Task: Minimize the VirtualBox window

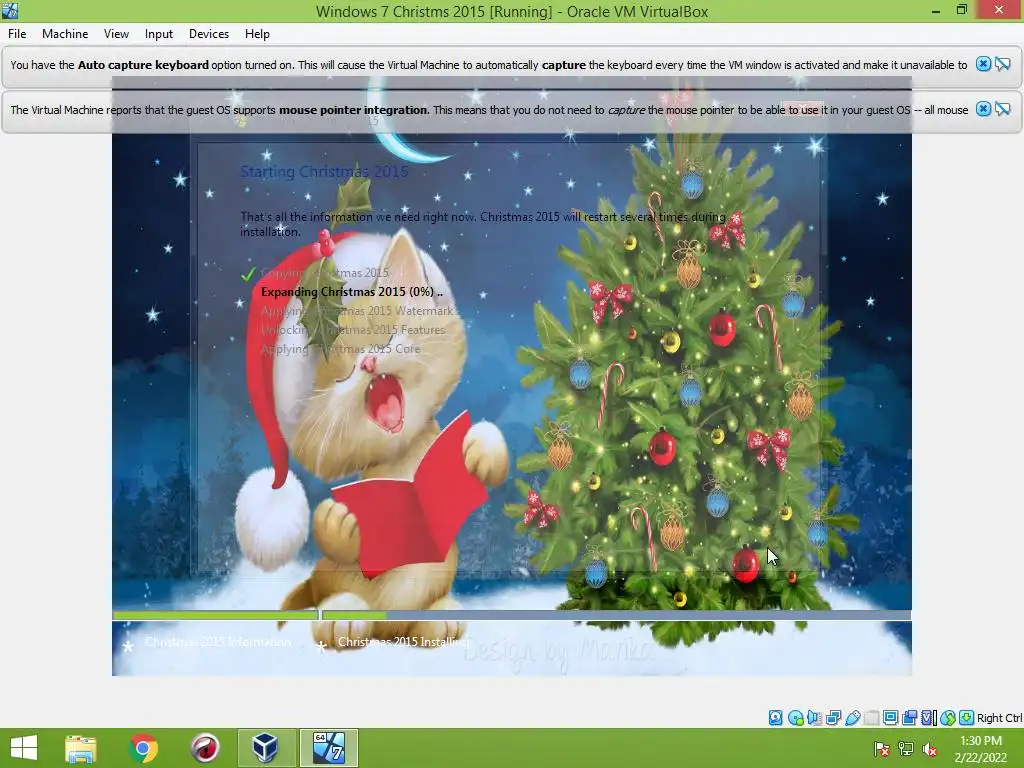Action: (x=936, y=10)
